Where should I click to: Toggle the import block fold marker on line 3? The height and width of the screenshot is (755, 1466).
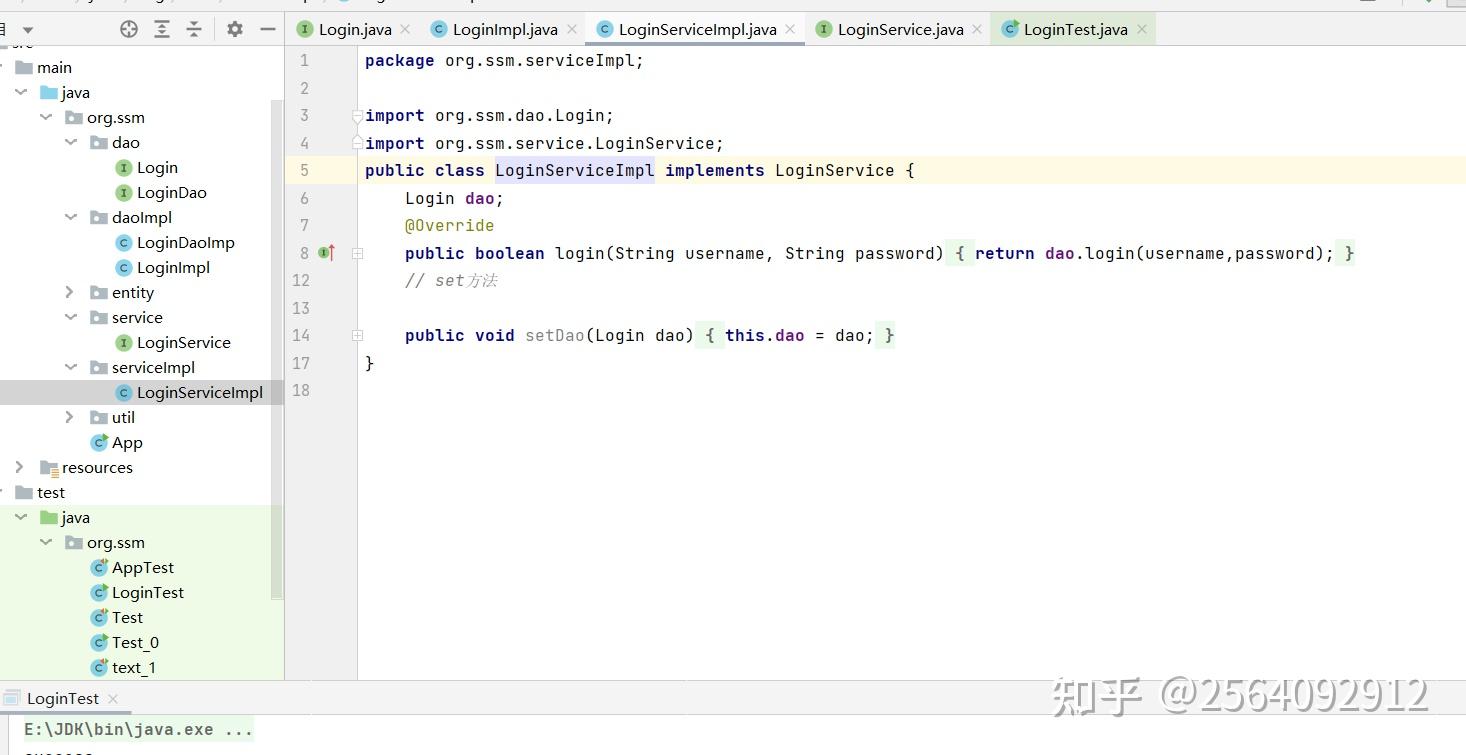(357, 116)
